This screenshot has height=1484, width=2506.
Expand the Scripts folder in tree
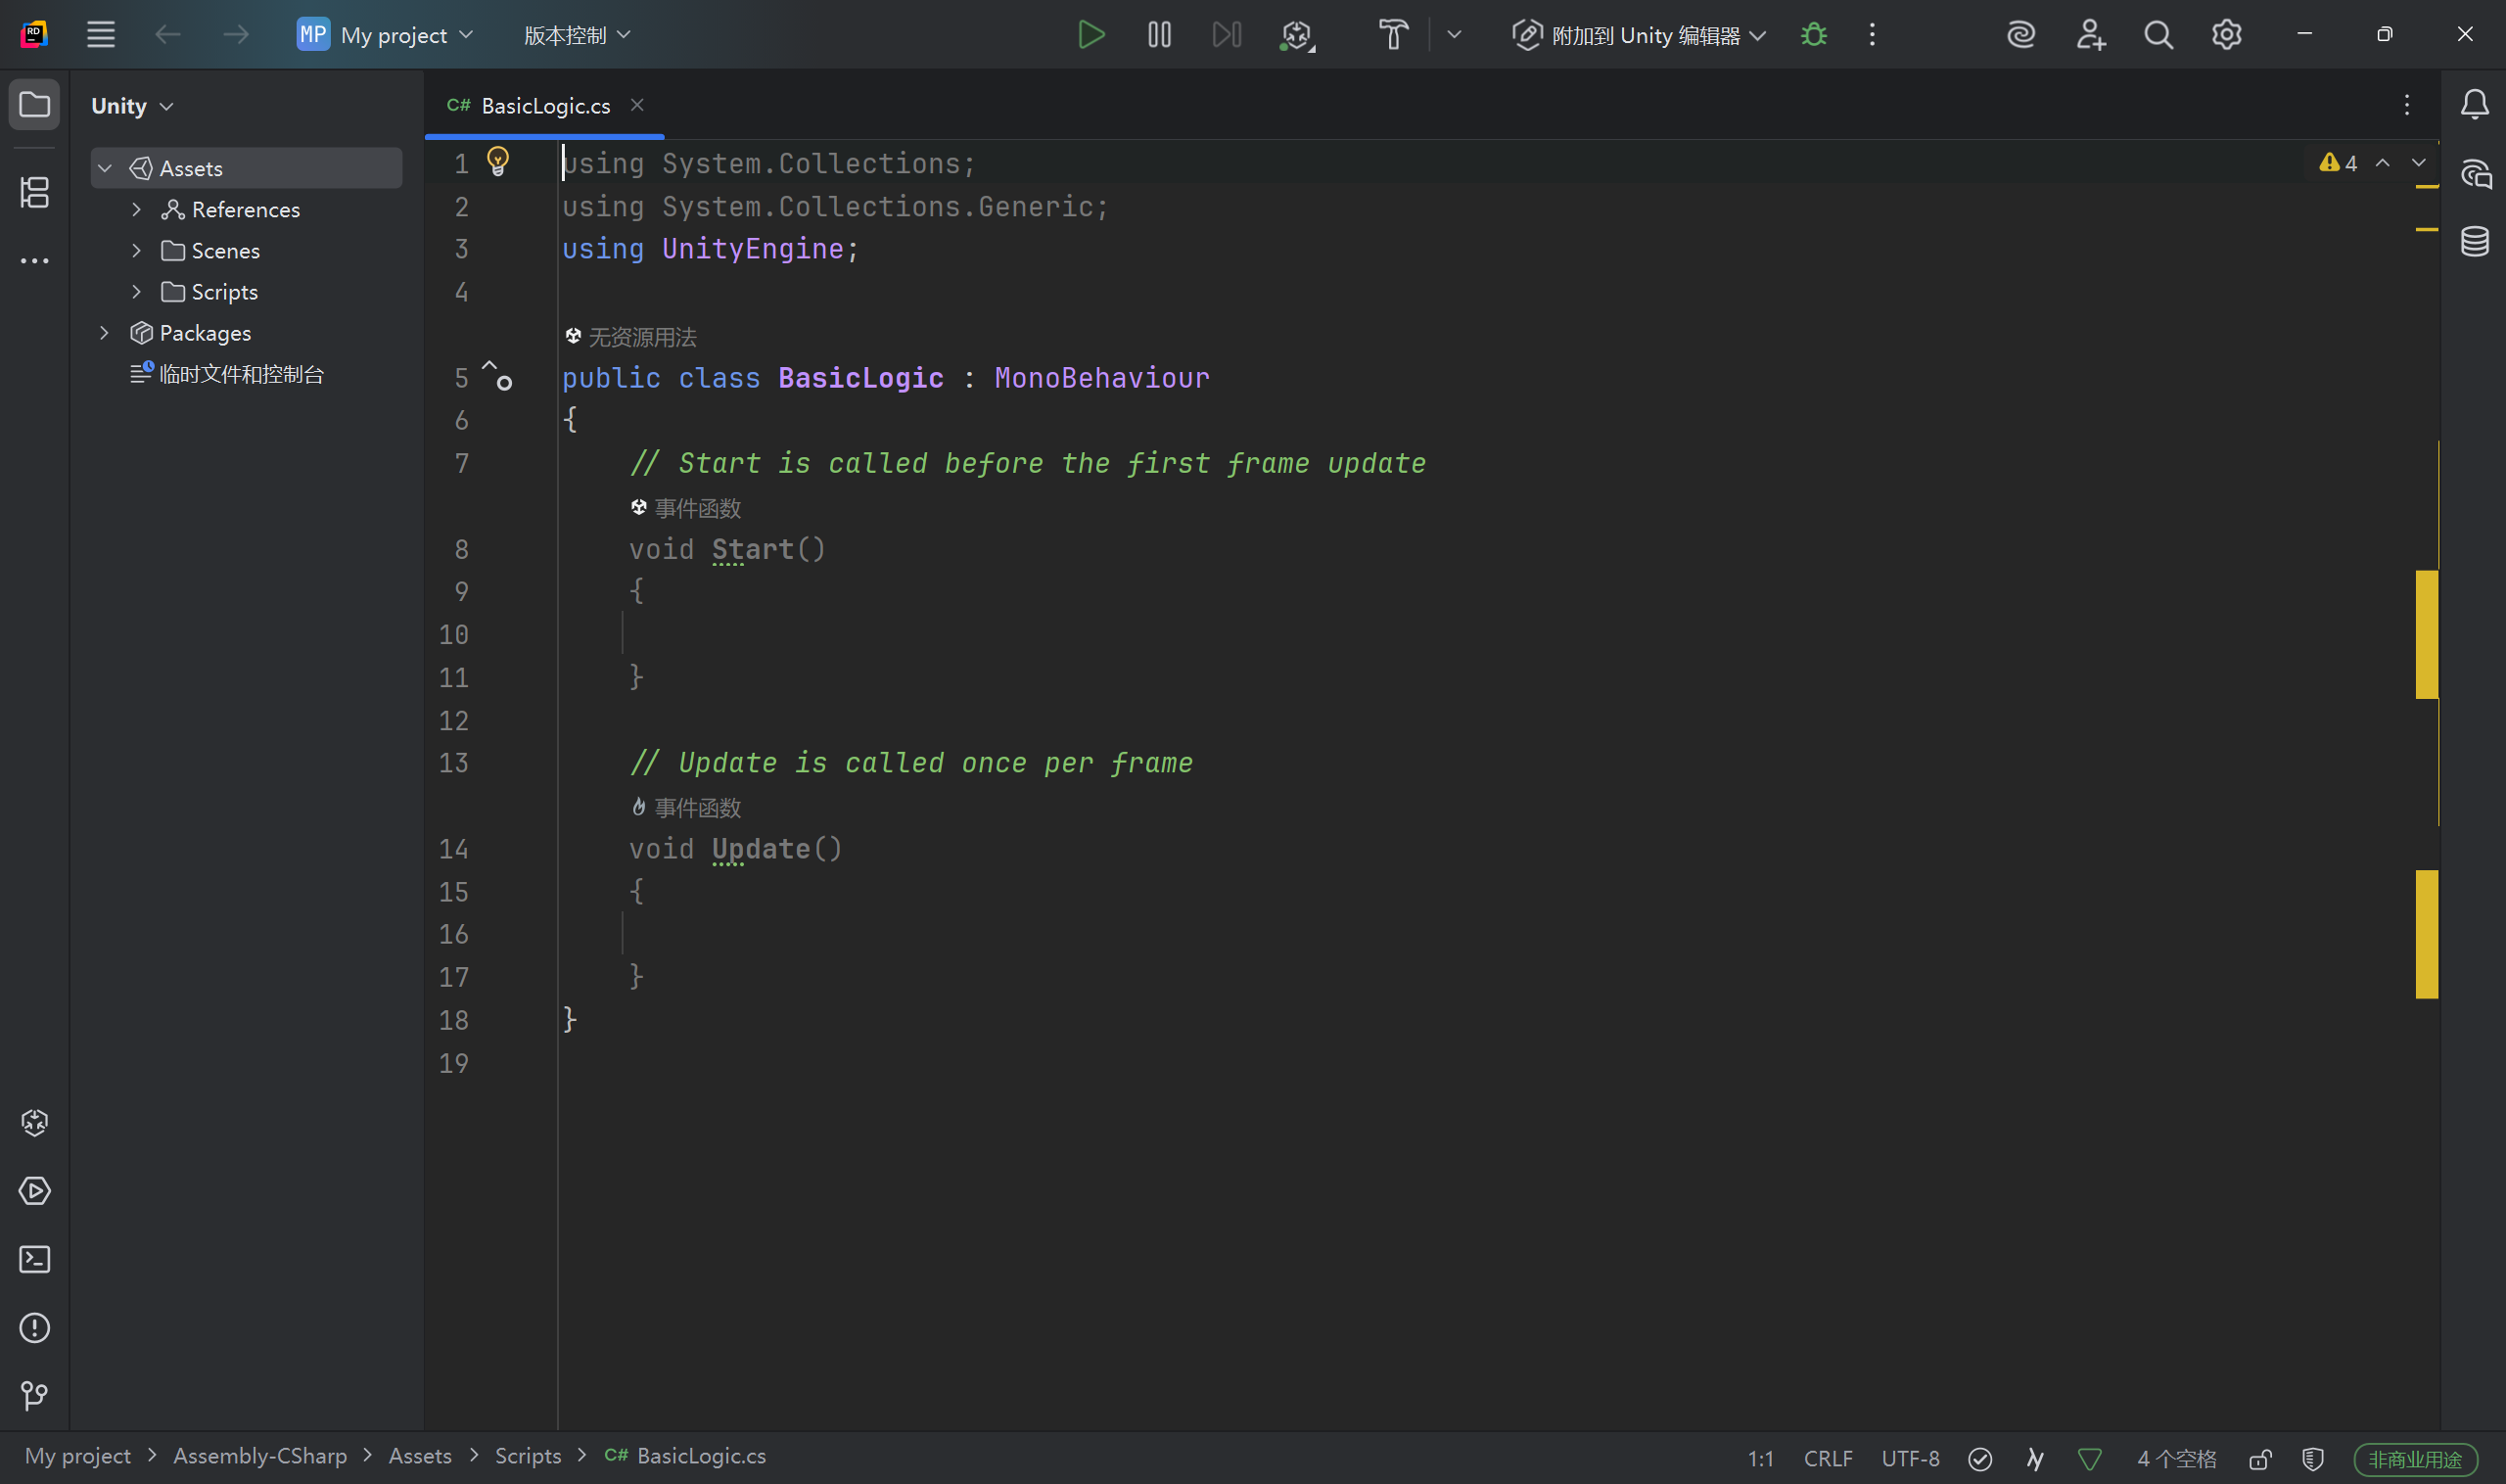pos(137,292)
